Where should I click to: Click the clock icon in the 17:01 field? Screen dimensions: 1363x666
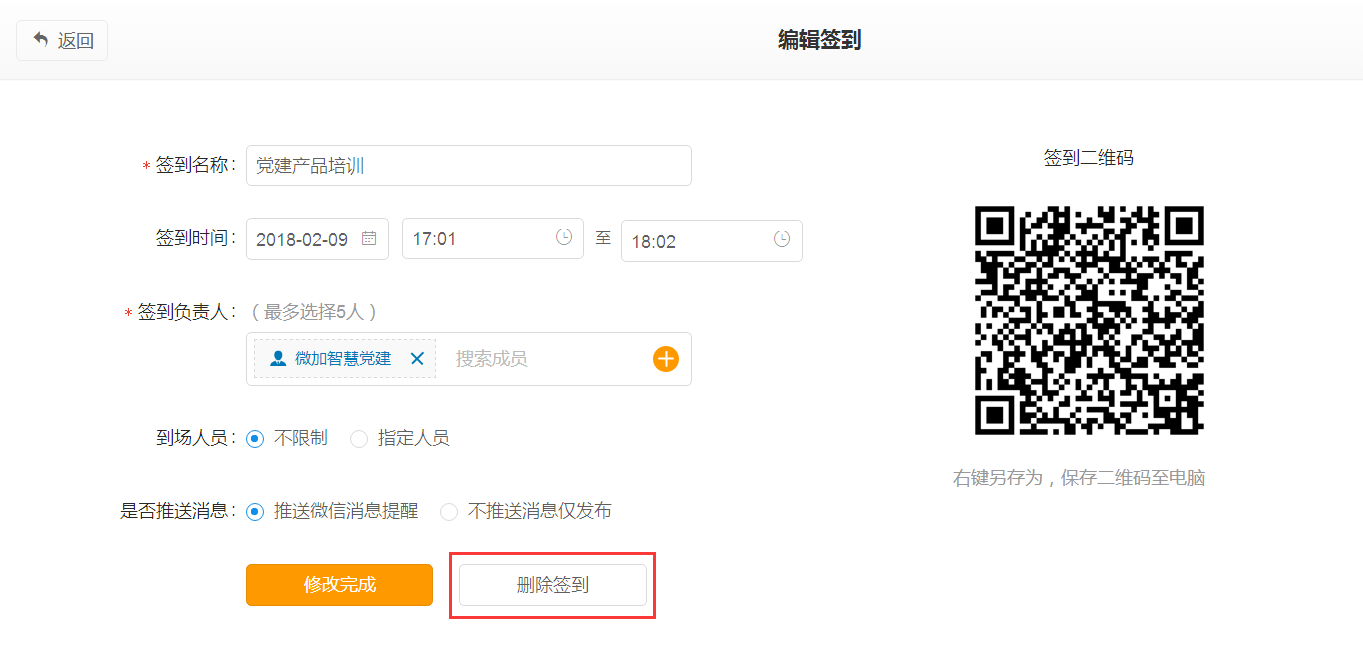[564, 237]
